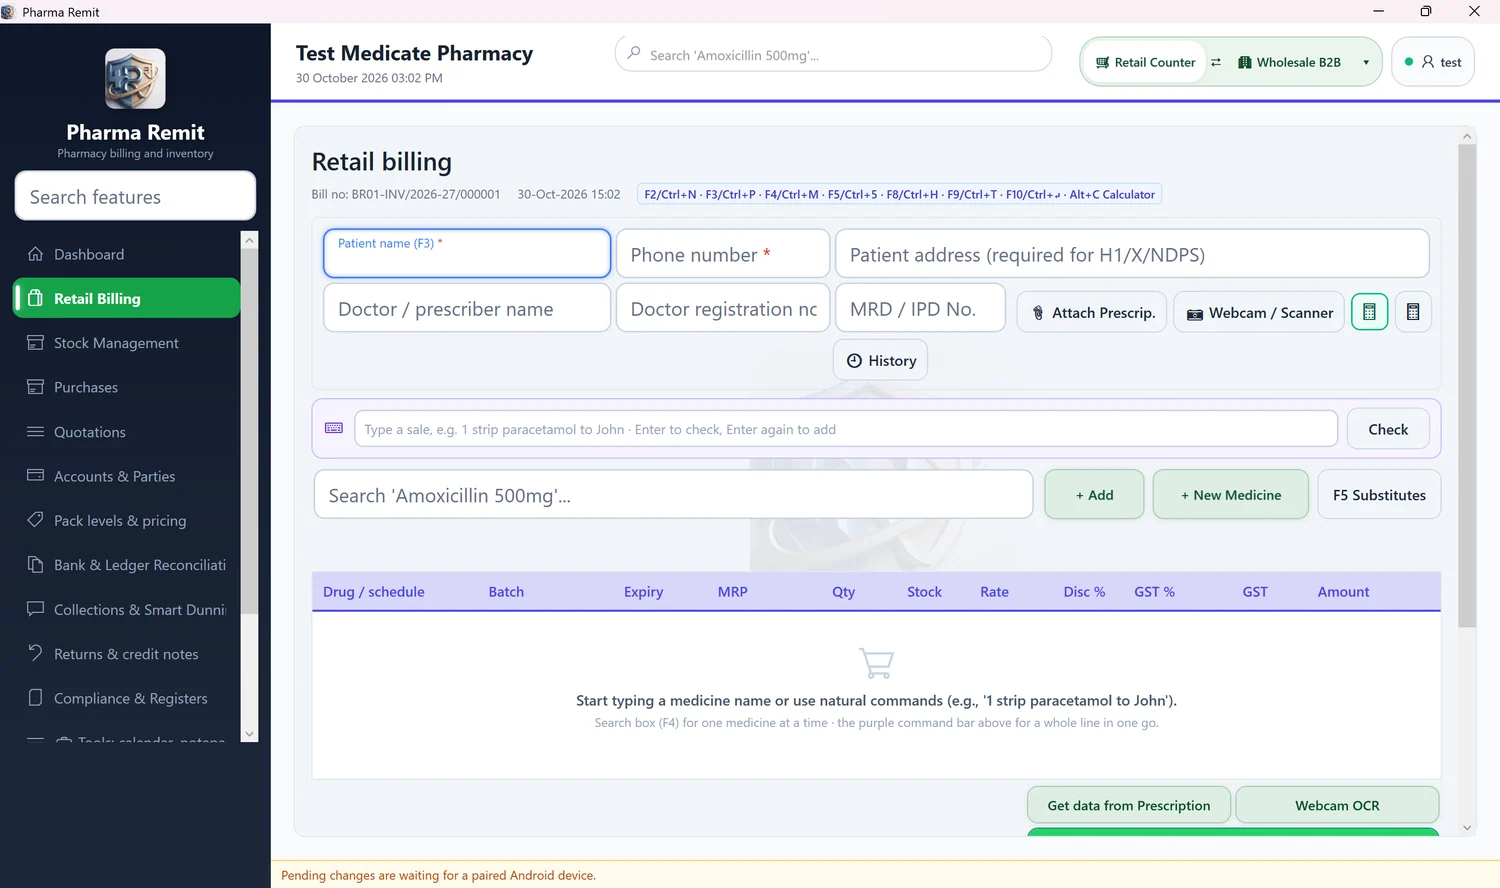
Task: Click the sidebar scroll down arrow
Action: click(x=250, y=734)
